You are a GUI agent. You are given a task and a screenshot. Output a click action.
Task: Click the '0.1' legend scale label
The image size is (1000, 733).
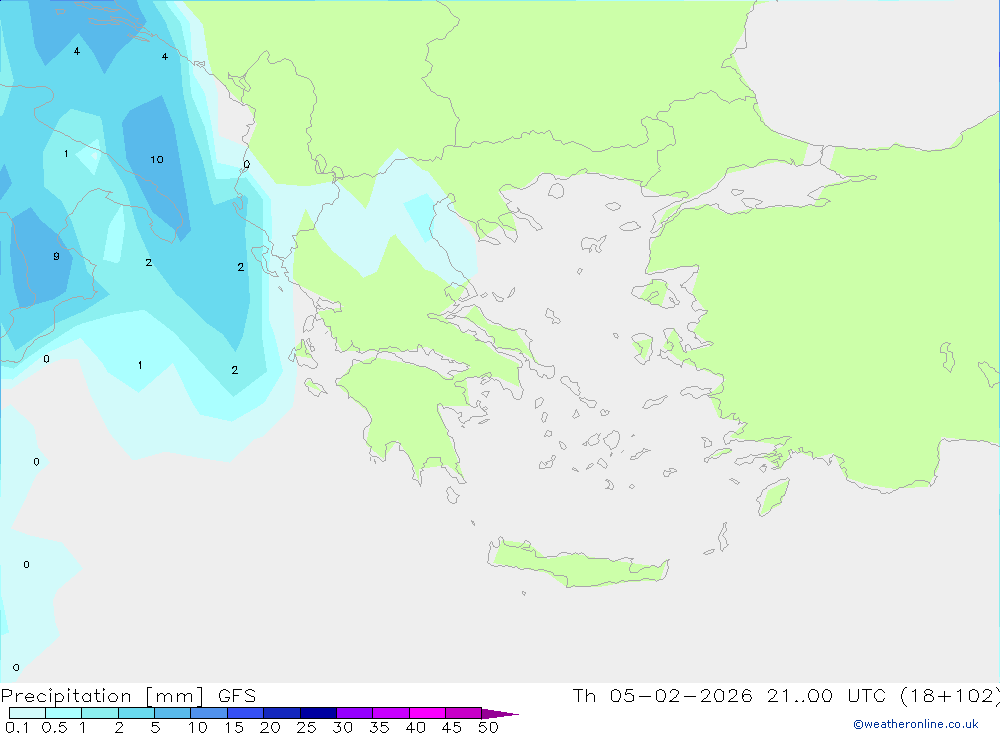17,727
